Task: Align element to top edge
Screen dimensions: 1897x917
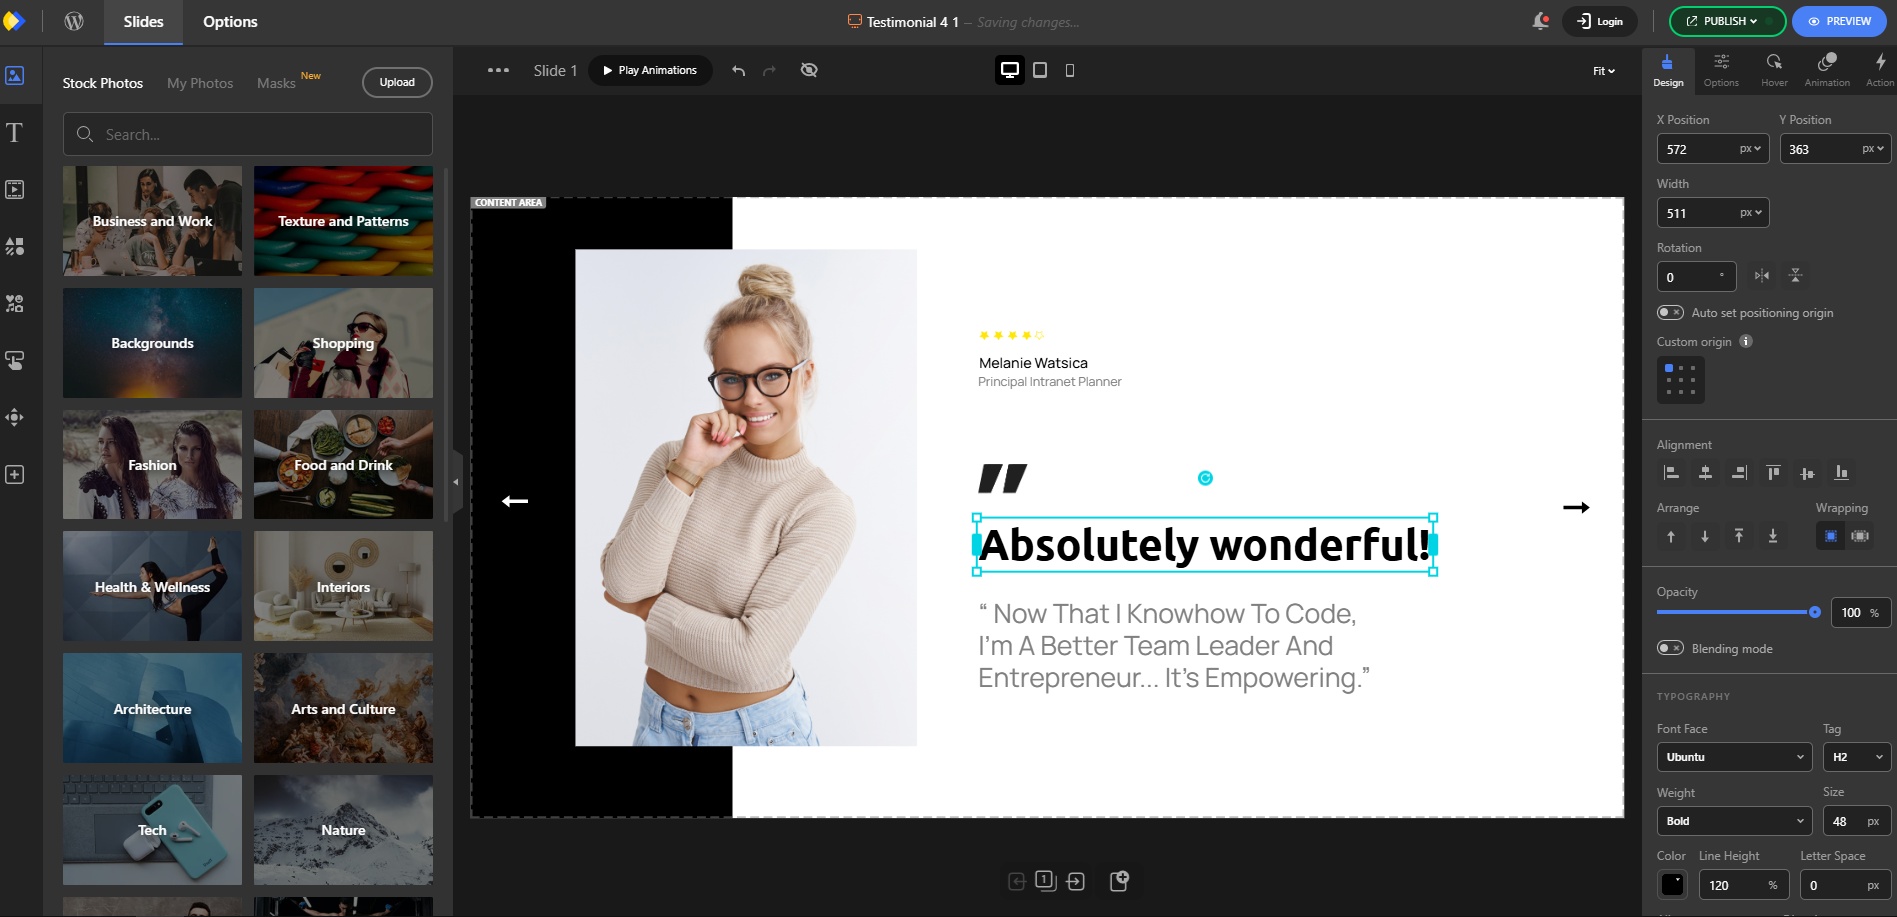Action: click(x=1773, y=473)
